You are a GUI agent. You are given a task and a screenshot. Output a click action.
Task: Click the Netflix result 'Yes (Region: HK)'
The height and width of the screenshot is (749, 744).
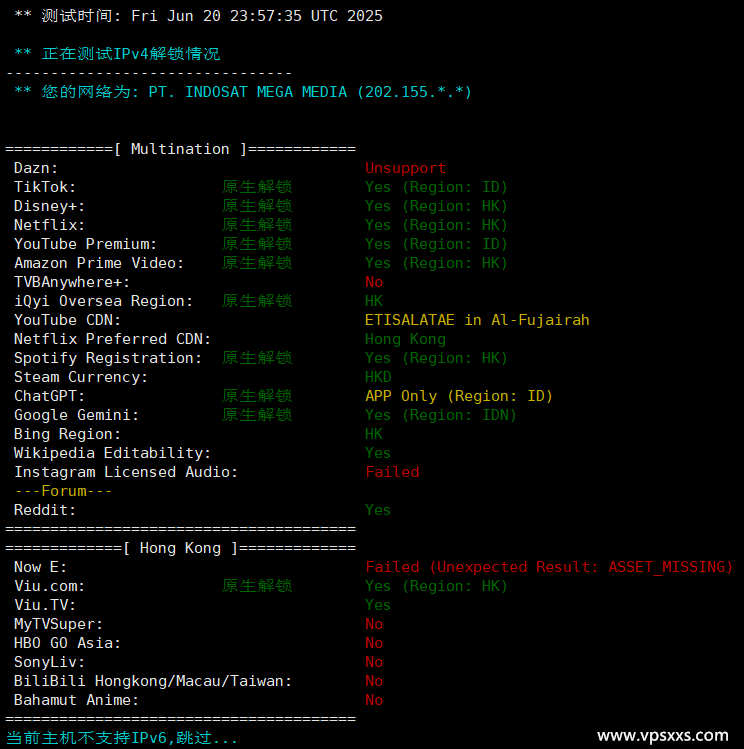[436, 225]
